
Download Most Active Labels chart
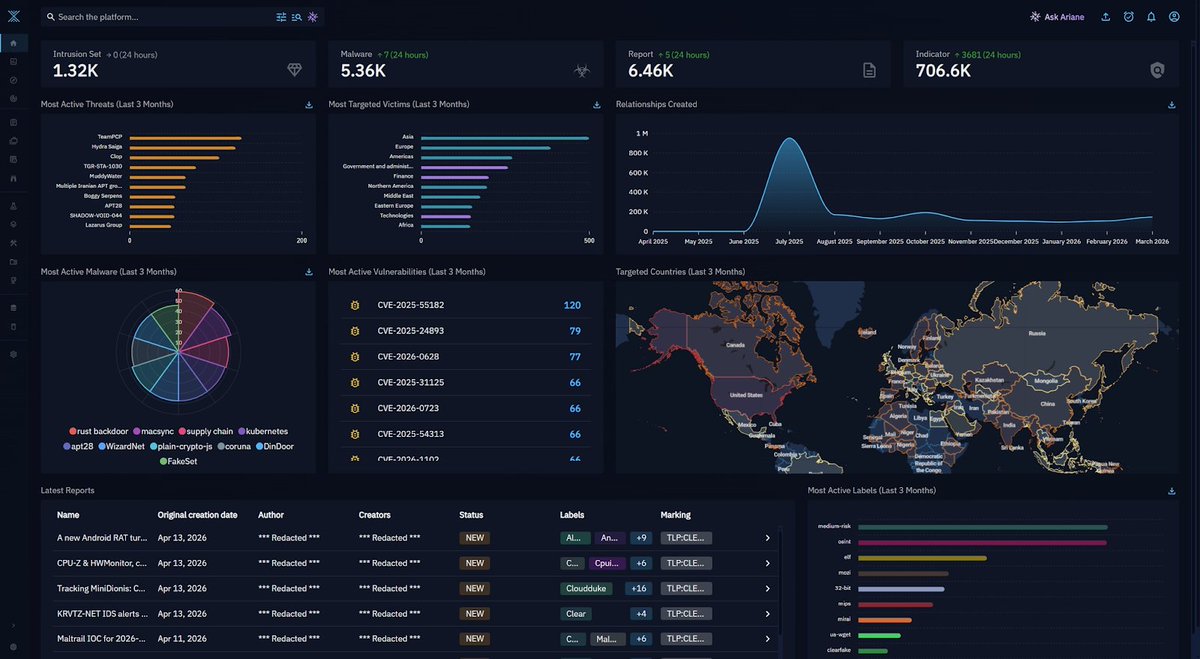click(1172, 491)
